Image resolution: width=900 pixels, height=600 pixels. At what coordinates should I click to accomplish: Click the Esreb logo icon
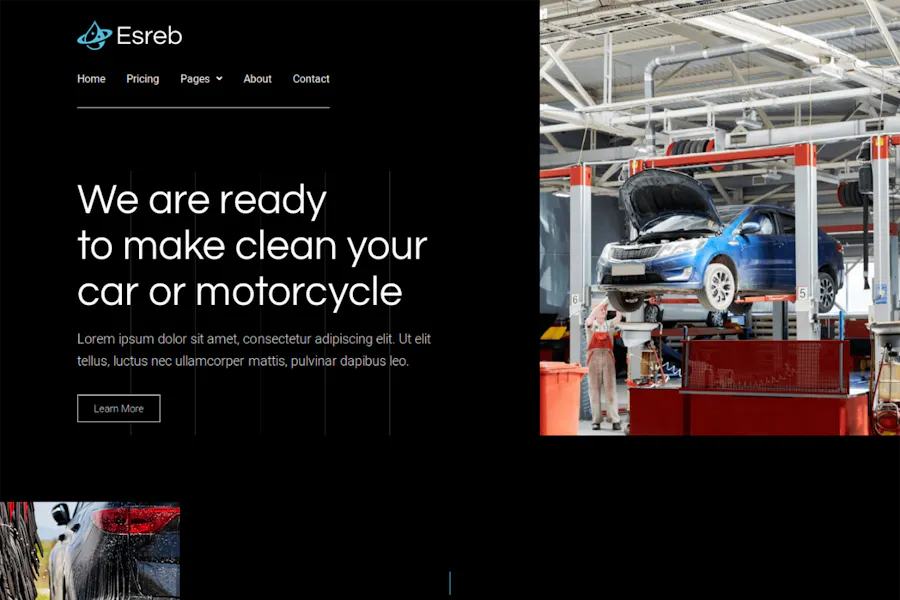pos(94,36)
